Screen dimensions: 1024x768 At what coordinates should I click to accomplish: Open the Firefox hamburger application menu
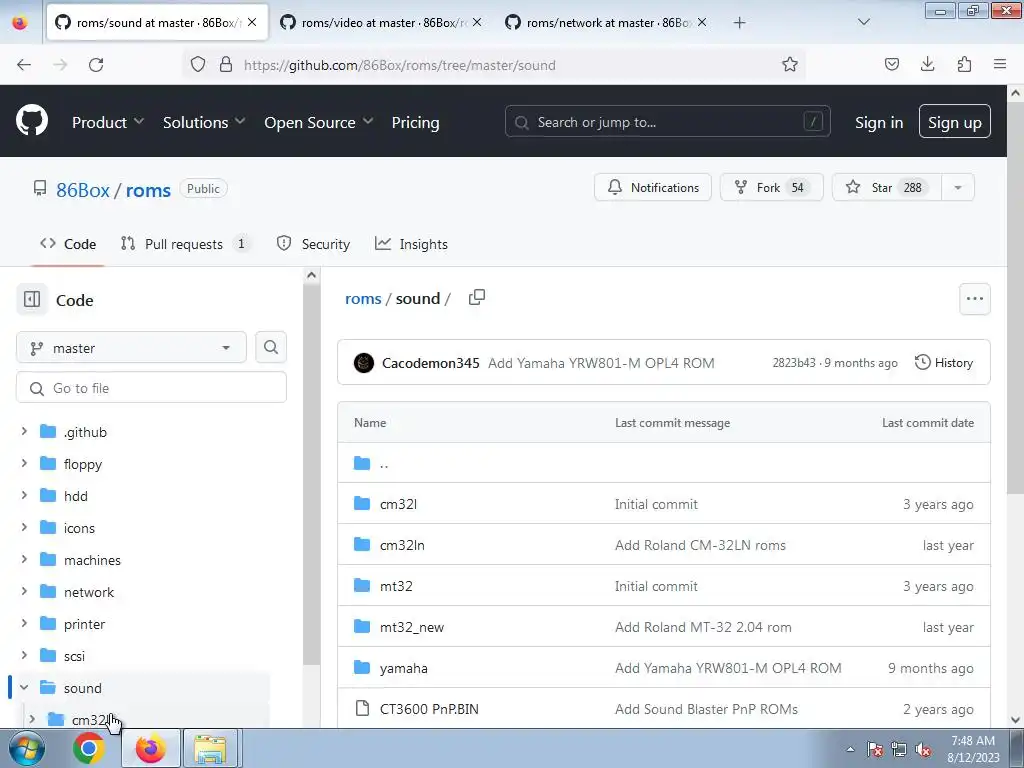1000,64
